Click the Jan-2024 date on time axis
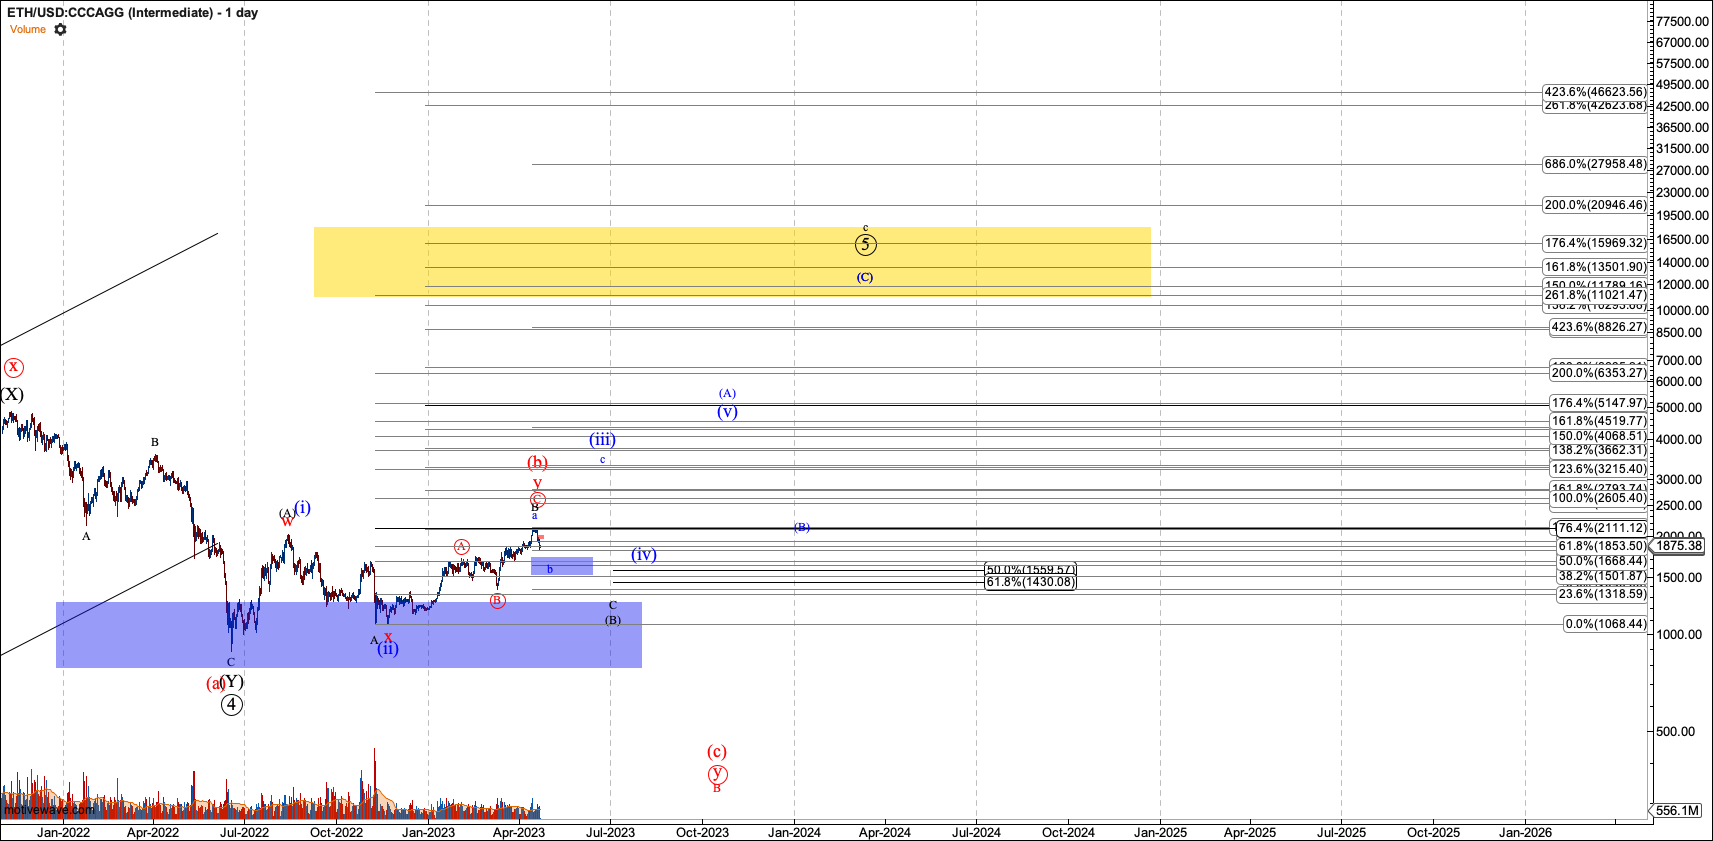Viewport: 1713px width, 841px height. pos(794,832)
